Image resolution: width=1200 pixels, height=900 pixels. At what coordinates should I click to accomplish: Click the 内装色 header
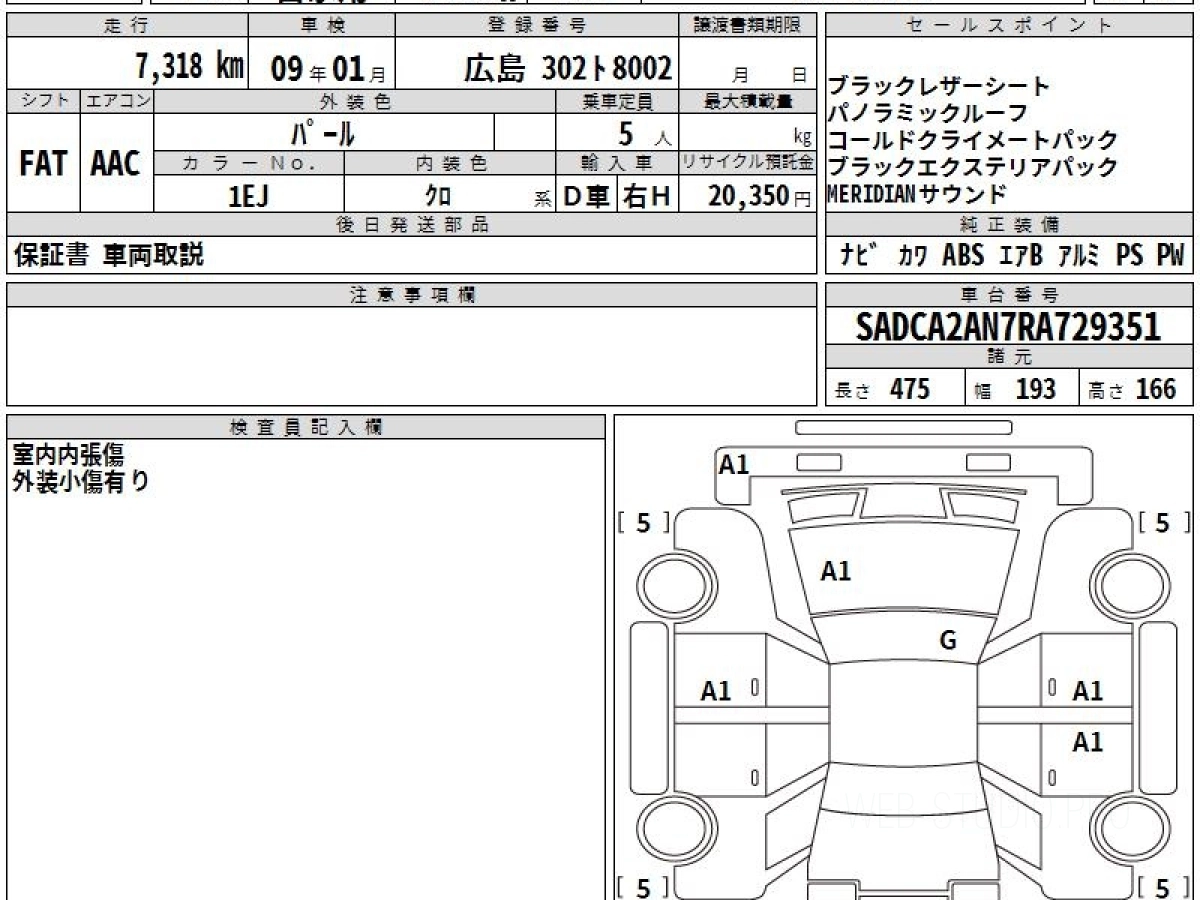click(x=450, y=163)
